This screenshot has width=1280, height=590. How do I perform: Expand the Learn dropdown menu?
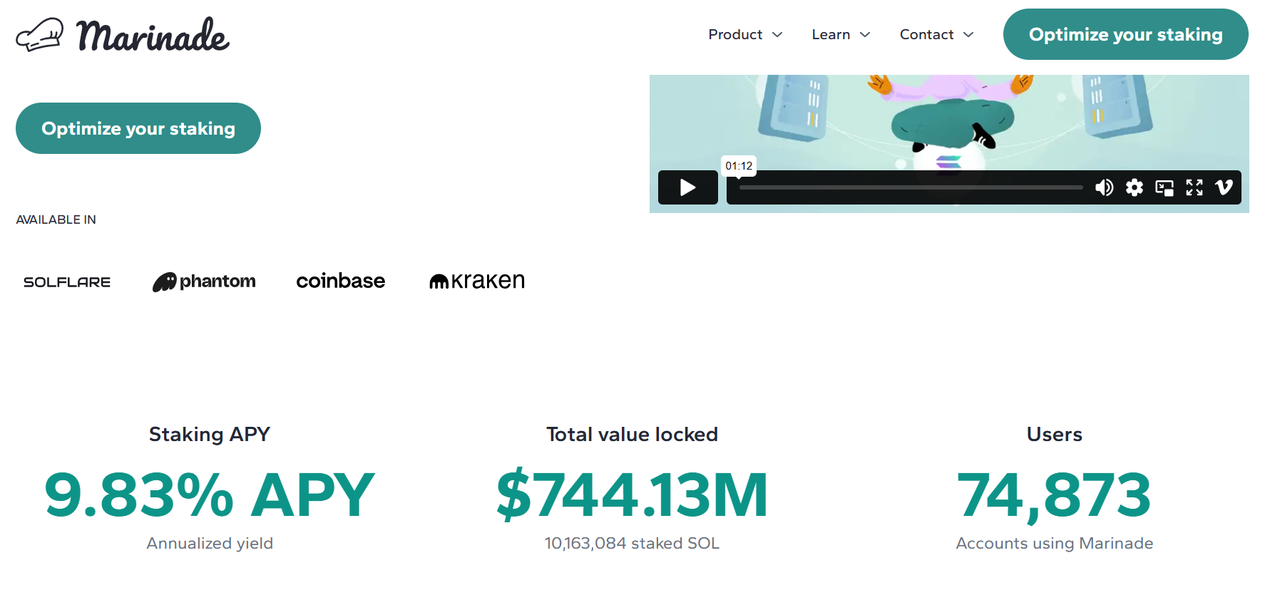tap(841, 35)
